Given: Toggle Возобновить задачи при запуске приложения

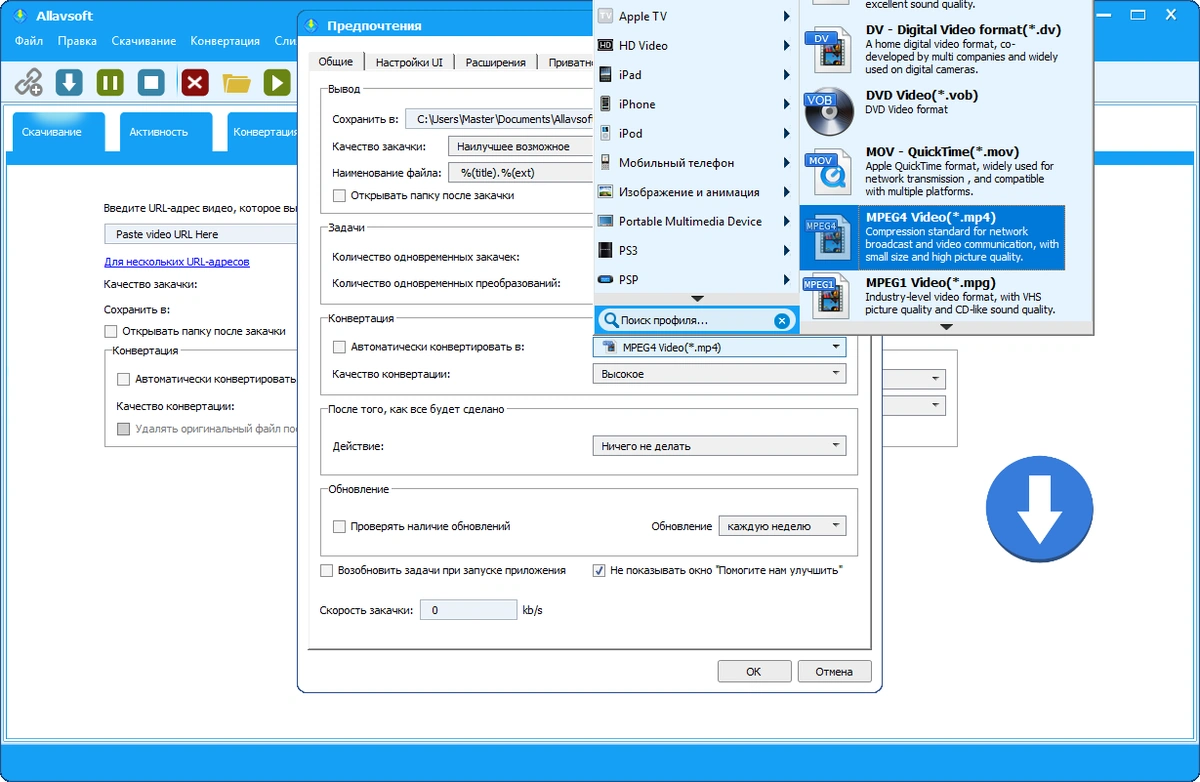Looking at the screenshot, I should pyautogui.click(x=326, y=570).
